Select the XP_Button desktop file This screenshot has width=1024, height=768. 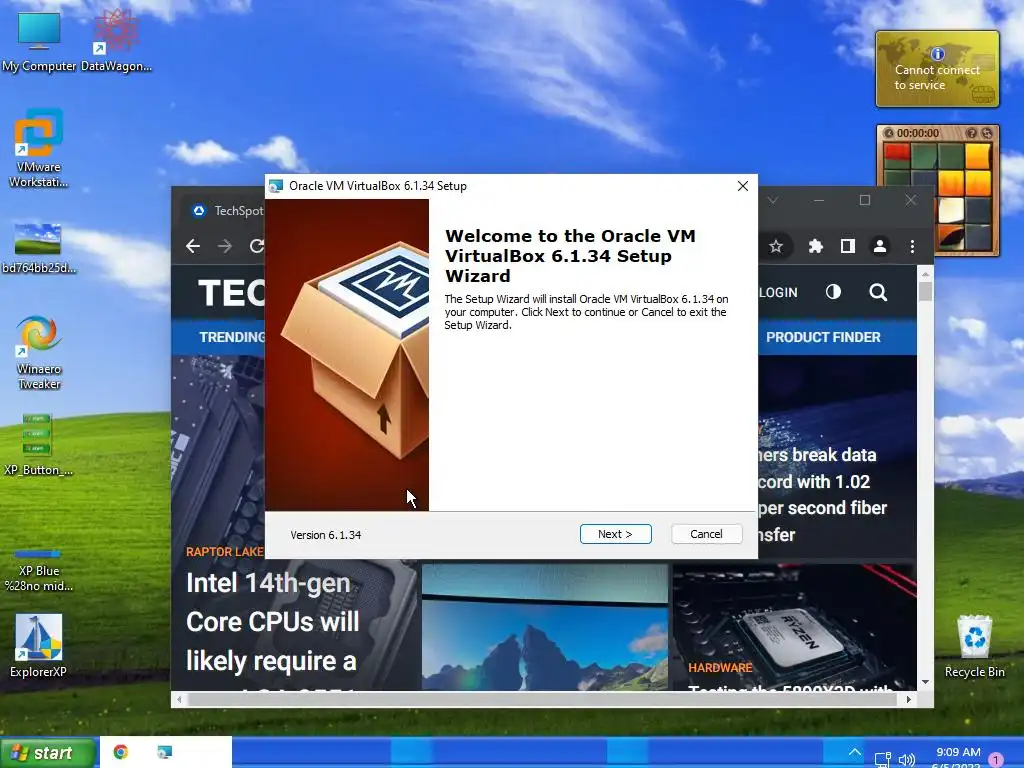click(x=38, y=445)
